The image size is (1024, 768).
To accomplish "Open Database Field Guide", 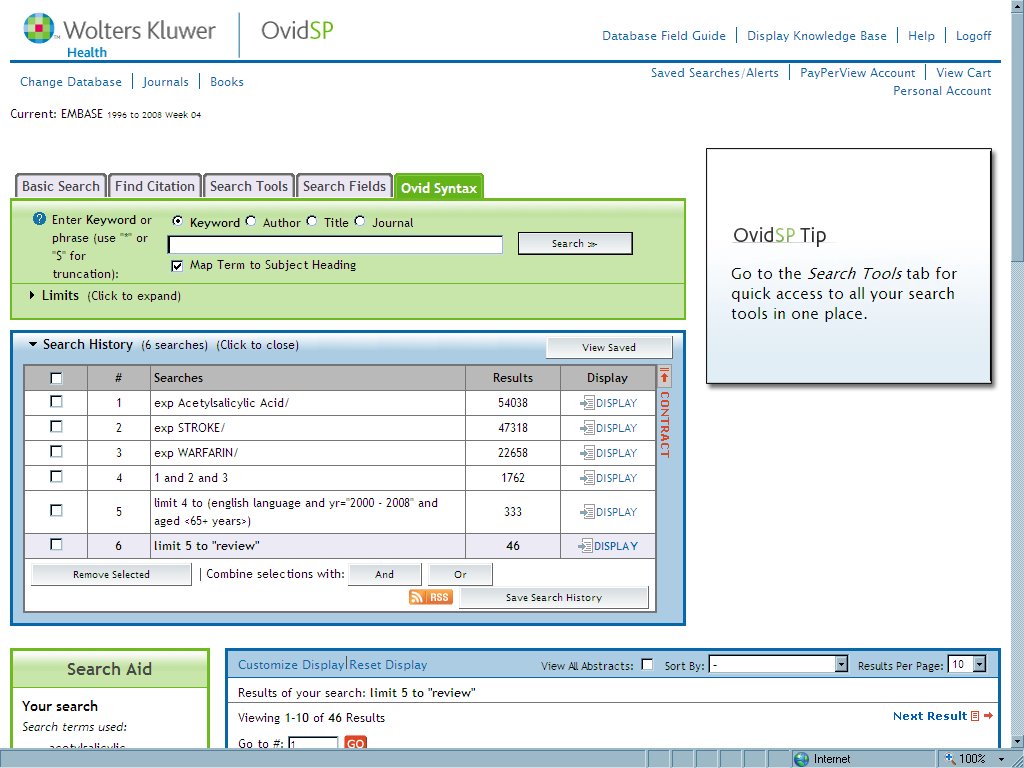I will pos(664,36).
